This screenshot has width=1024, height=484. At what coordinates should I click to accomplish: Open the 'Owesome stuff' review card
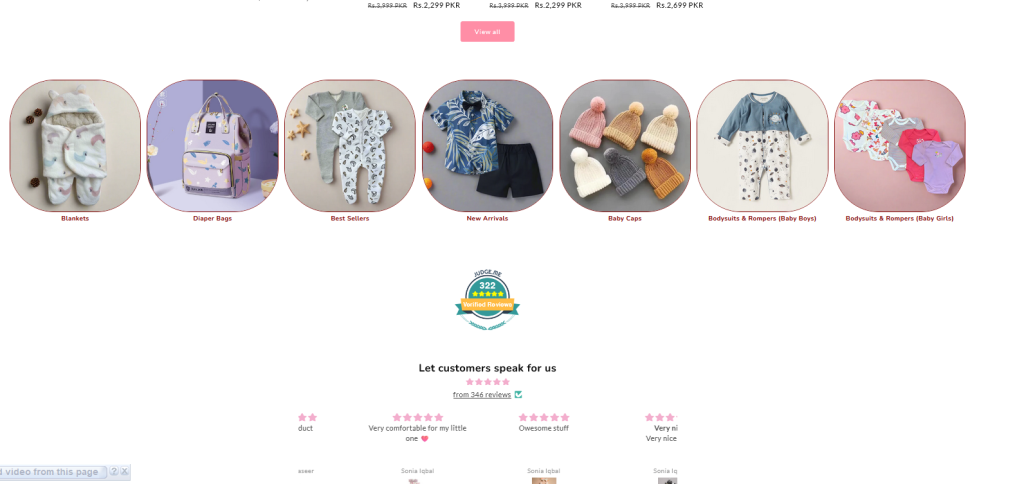(x=543, y=428)
